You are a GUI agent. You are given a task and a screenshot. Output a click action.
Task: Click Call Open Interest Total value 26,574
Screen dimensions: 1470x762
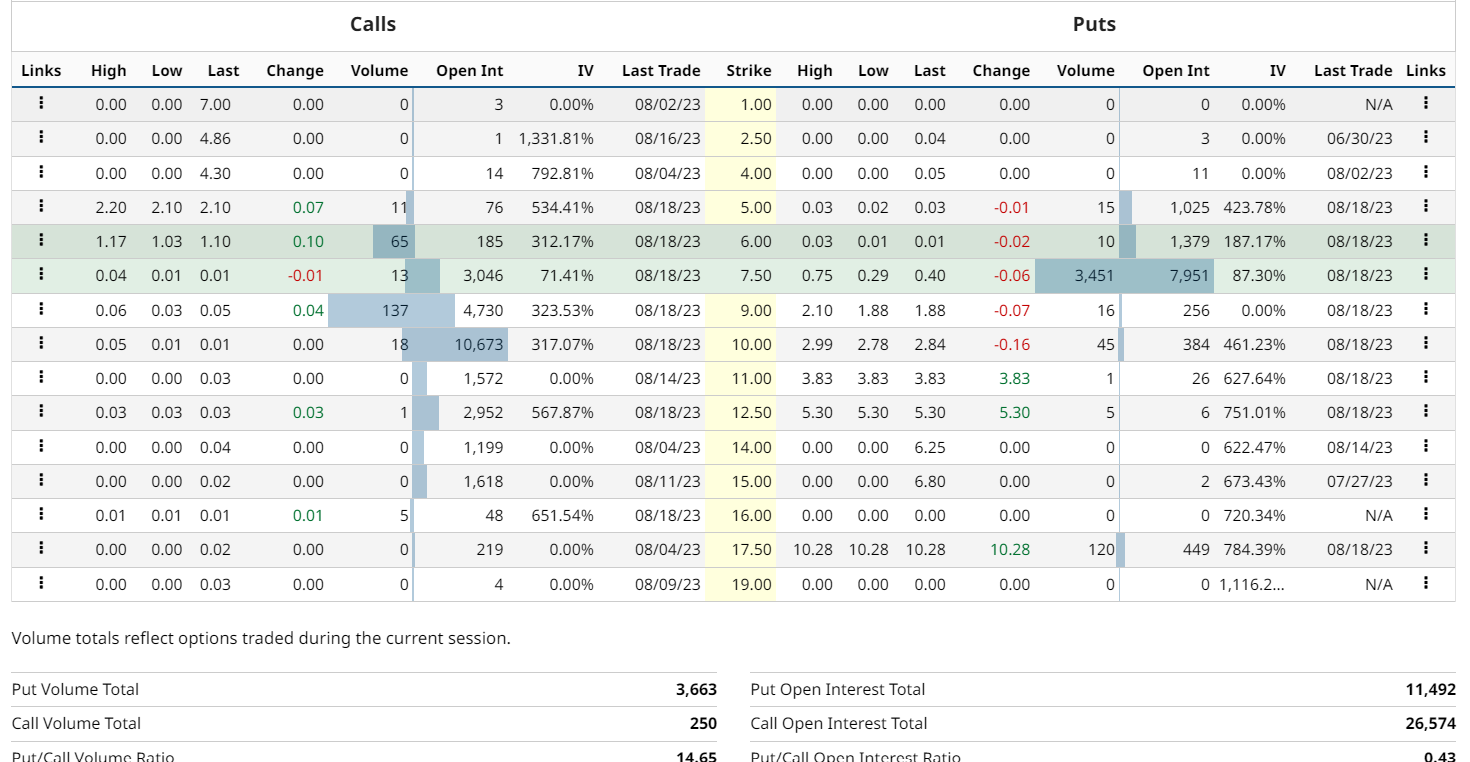1430,723
